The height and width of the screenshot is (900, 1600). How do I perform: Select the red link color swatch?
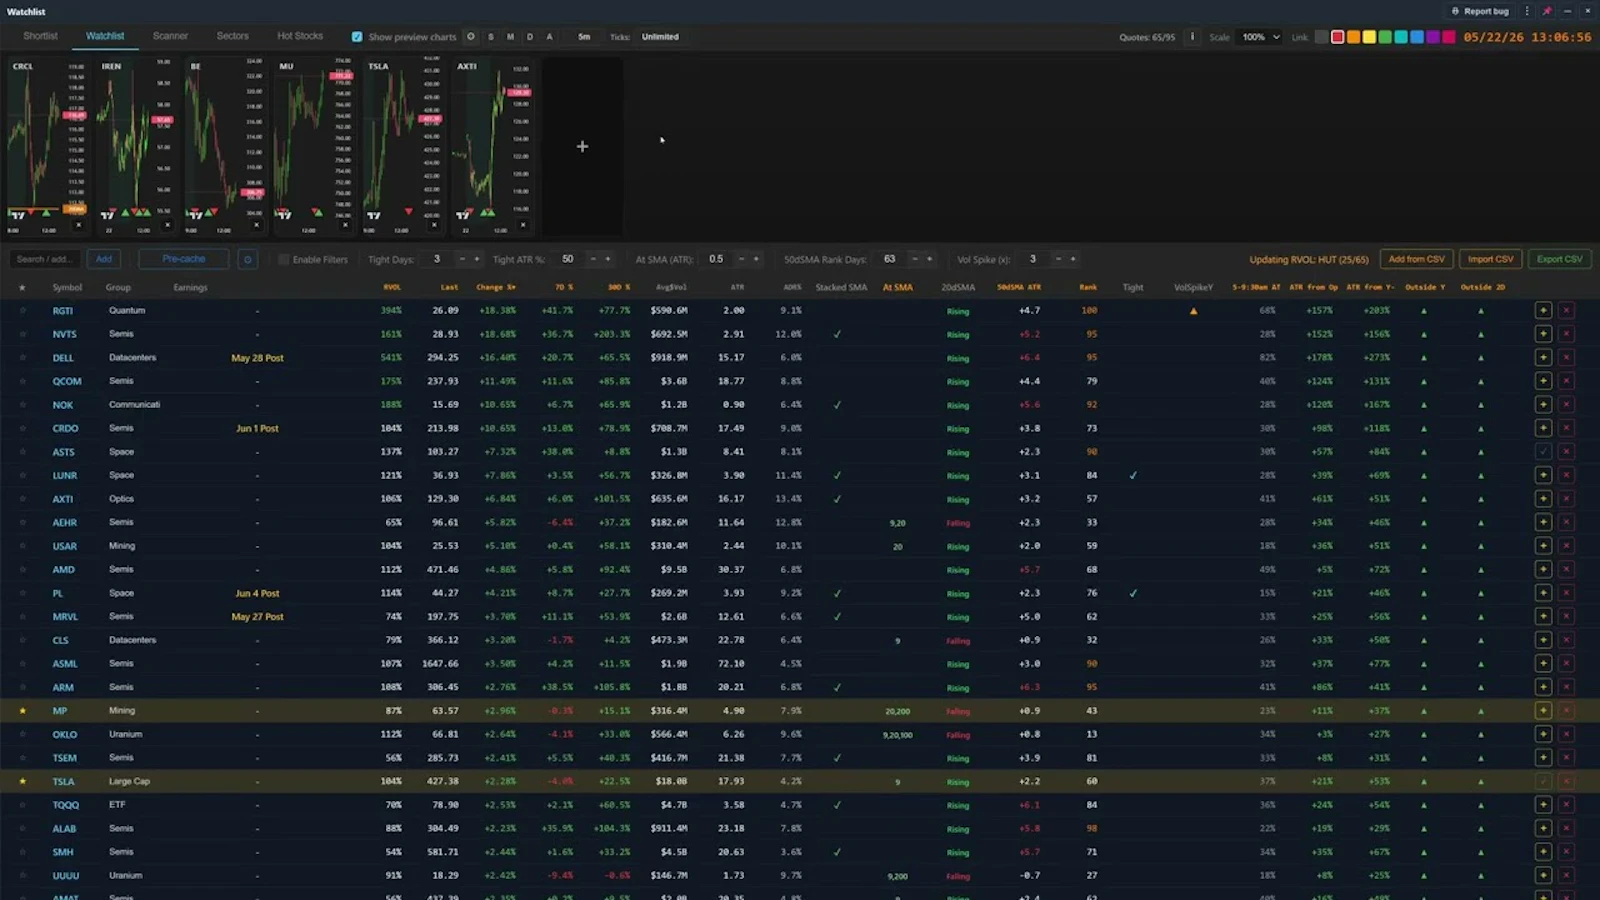[x=1337, y=37]
